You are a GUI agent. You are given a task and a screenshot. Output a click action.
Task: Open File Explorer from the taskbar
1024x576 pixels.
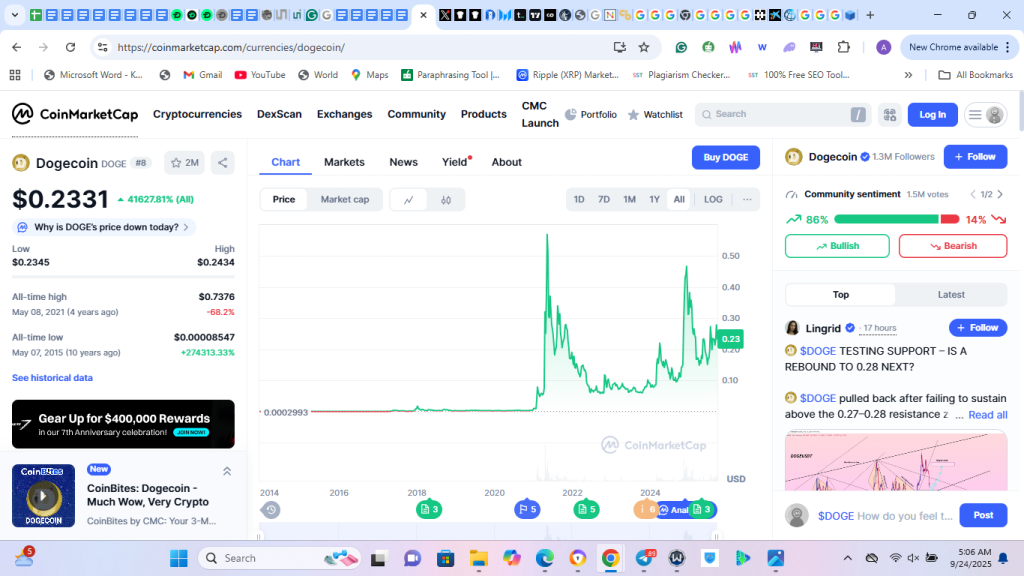pyautogui.click(x=479, y=558)
